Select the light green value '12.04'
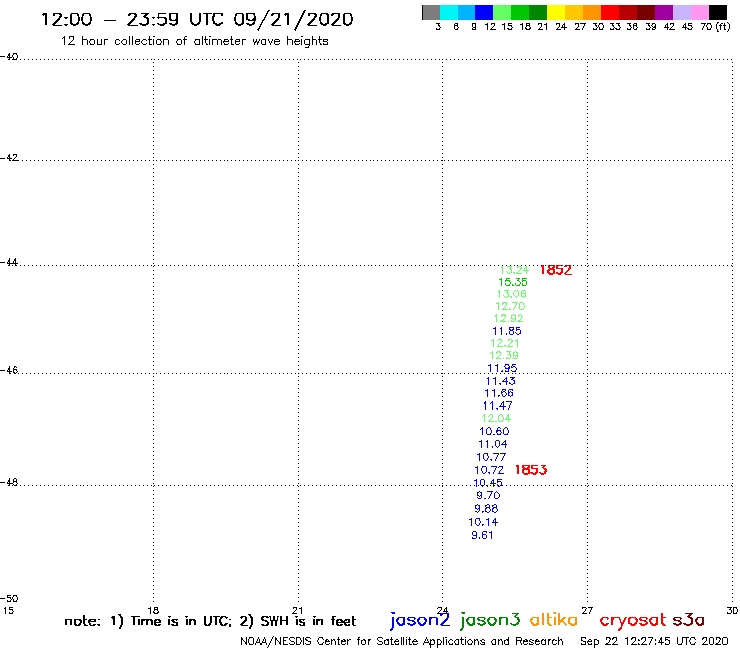 (496, 418)
